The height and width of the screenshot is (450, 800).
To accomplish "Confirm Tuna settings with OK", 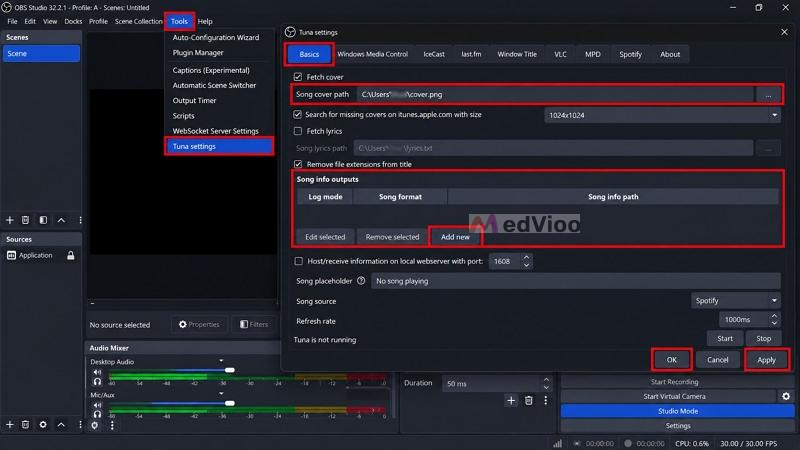I will coord(671,360).
